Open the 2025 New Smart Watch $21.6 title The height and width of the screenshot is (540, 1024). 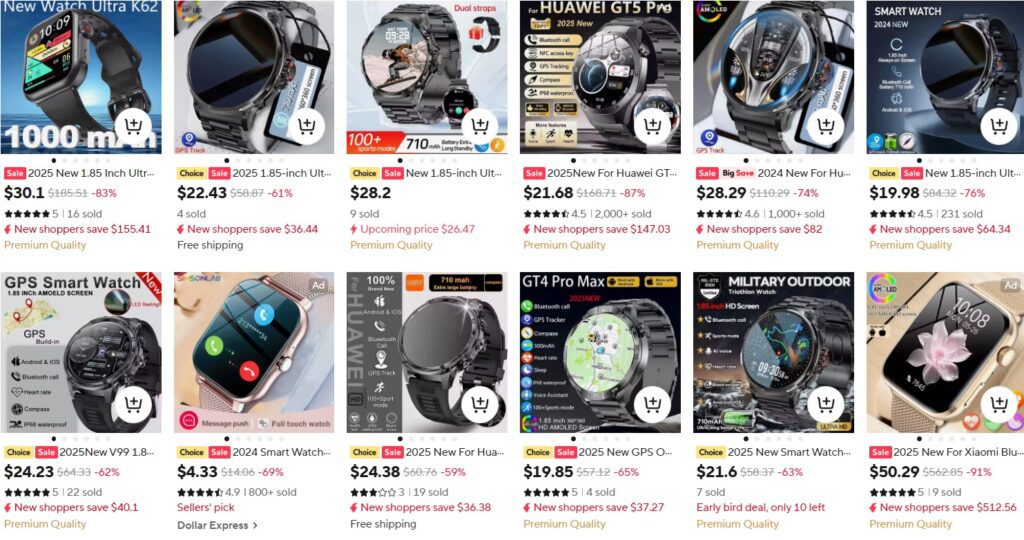(x=789, y=452)
